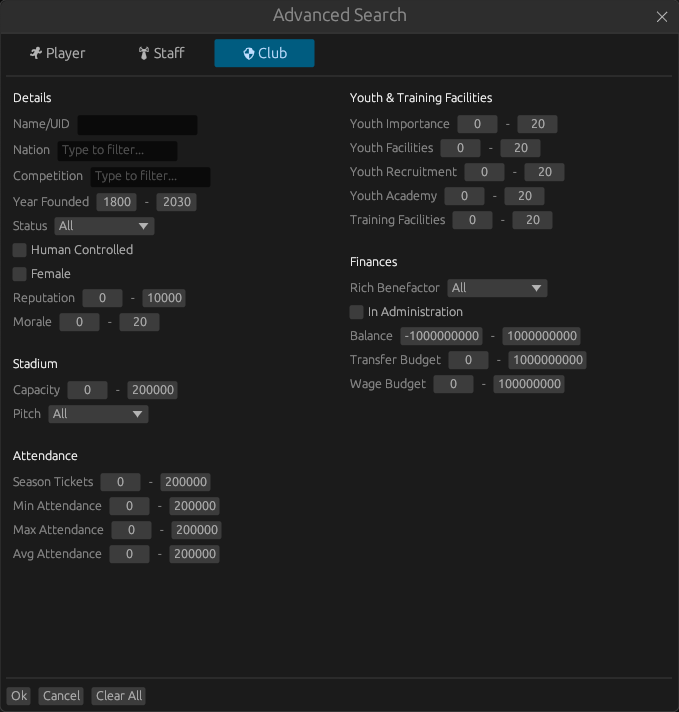Expand the Pitch dropdown

[x=98, y=414]
